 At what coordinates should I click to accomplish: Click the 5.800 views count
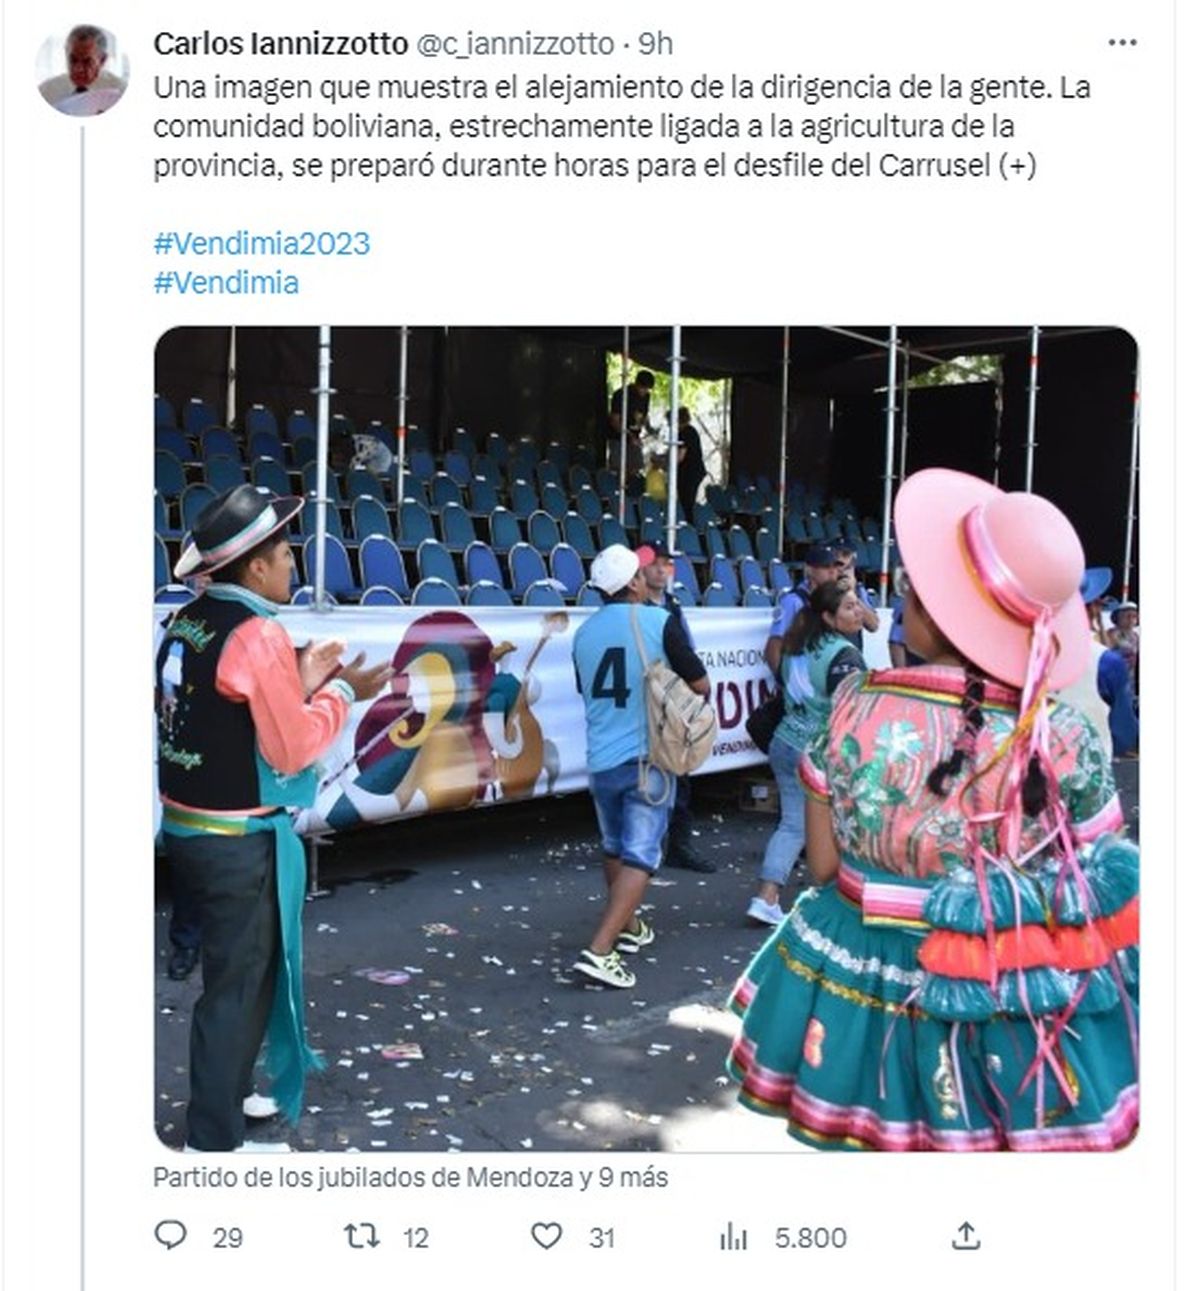click(811, 1238)
